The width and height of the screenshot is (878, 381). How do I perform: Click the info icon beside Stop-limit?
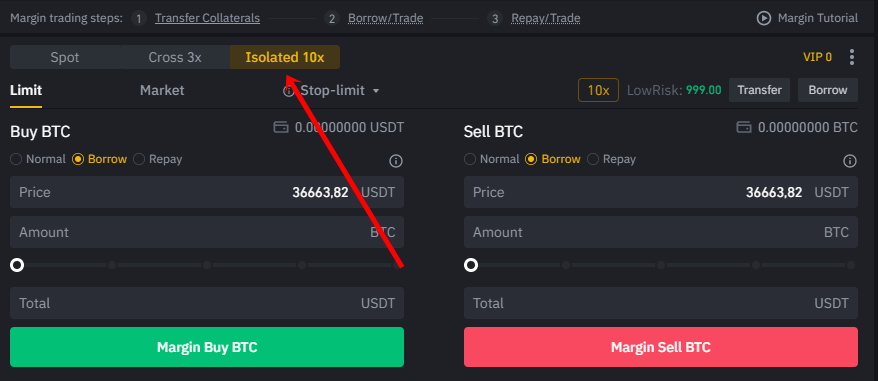point(289,91)
